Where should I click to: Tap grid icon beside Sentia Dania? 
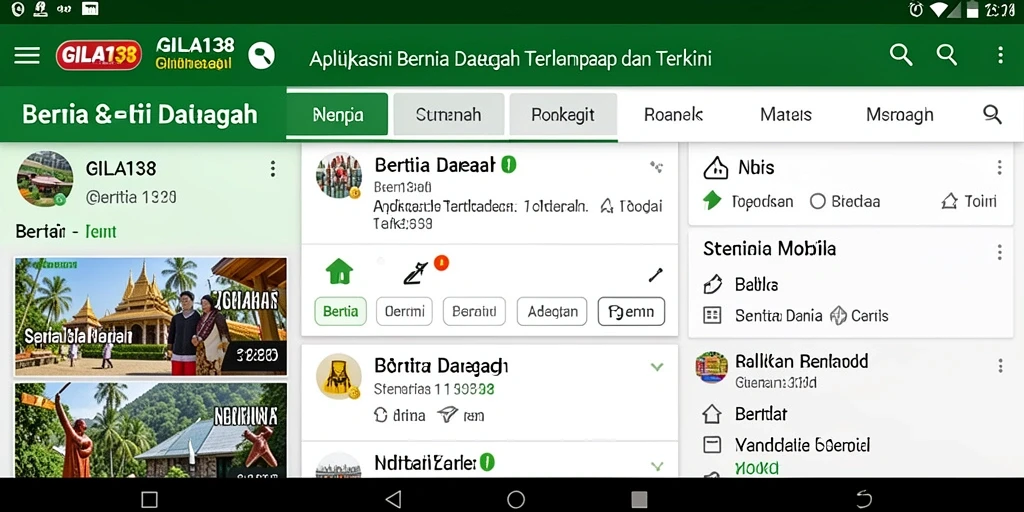(x=712, y=316)
